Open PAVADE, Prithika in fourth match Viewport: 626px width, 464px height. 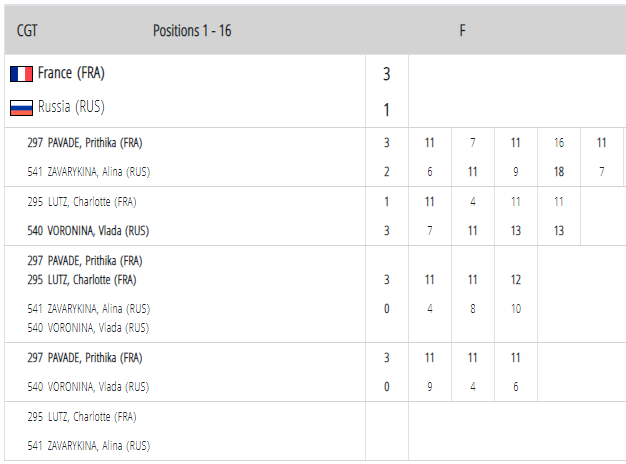coord(85,358)
